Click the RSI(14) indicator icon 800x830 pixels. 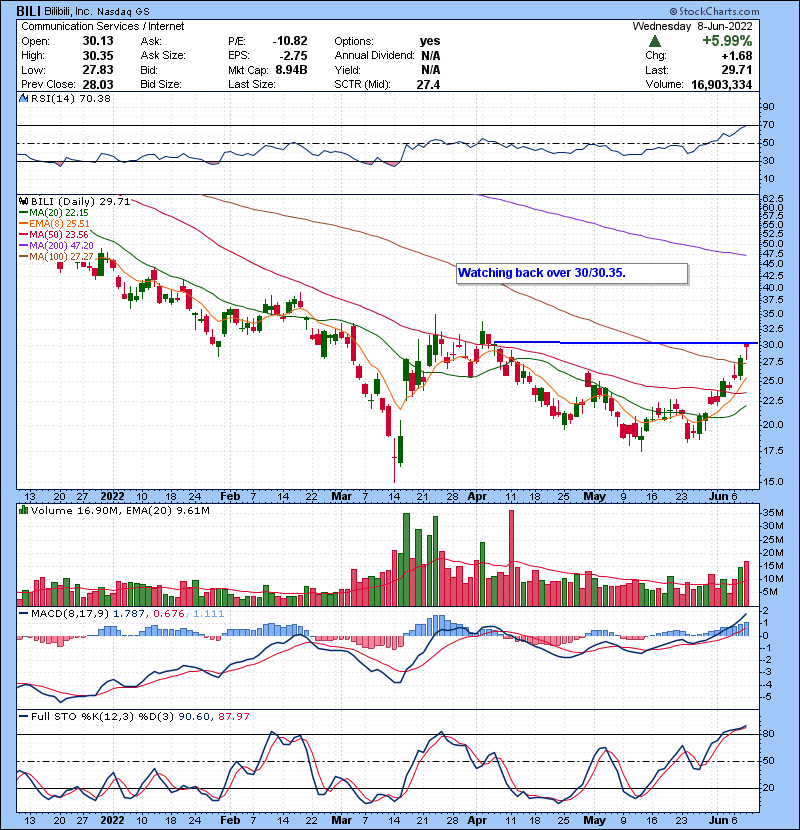coord(23,98)
